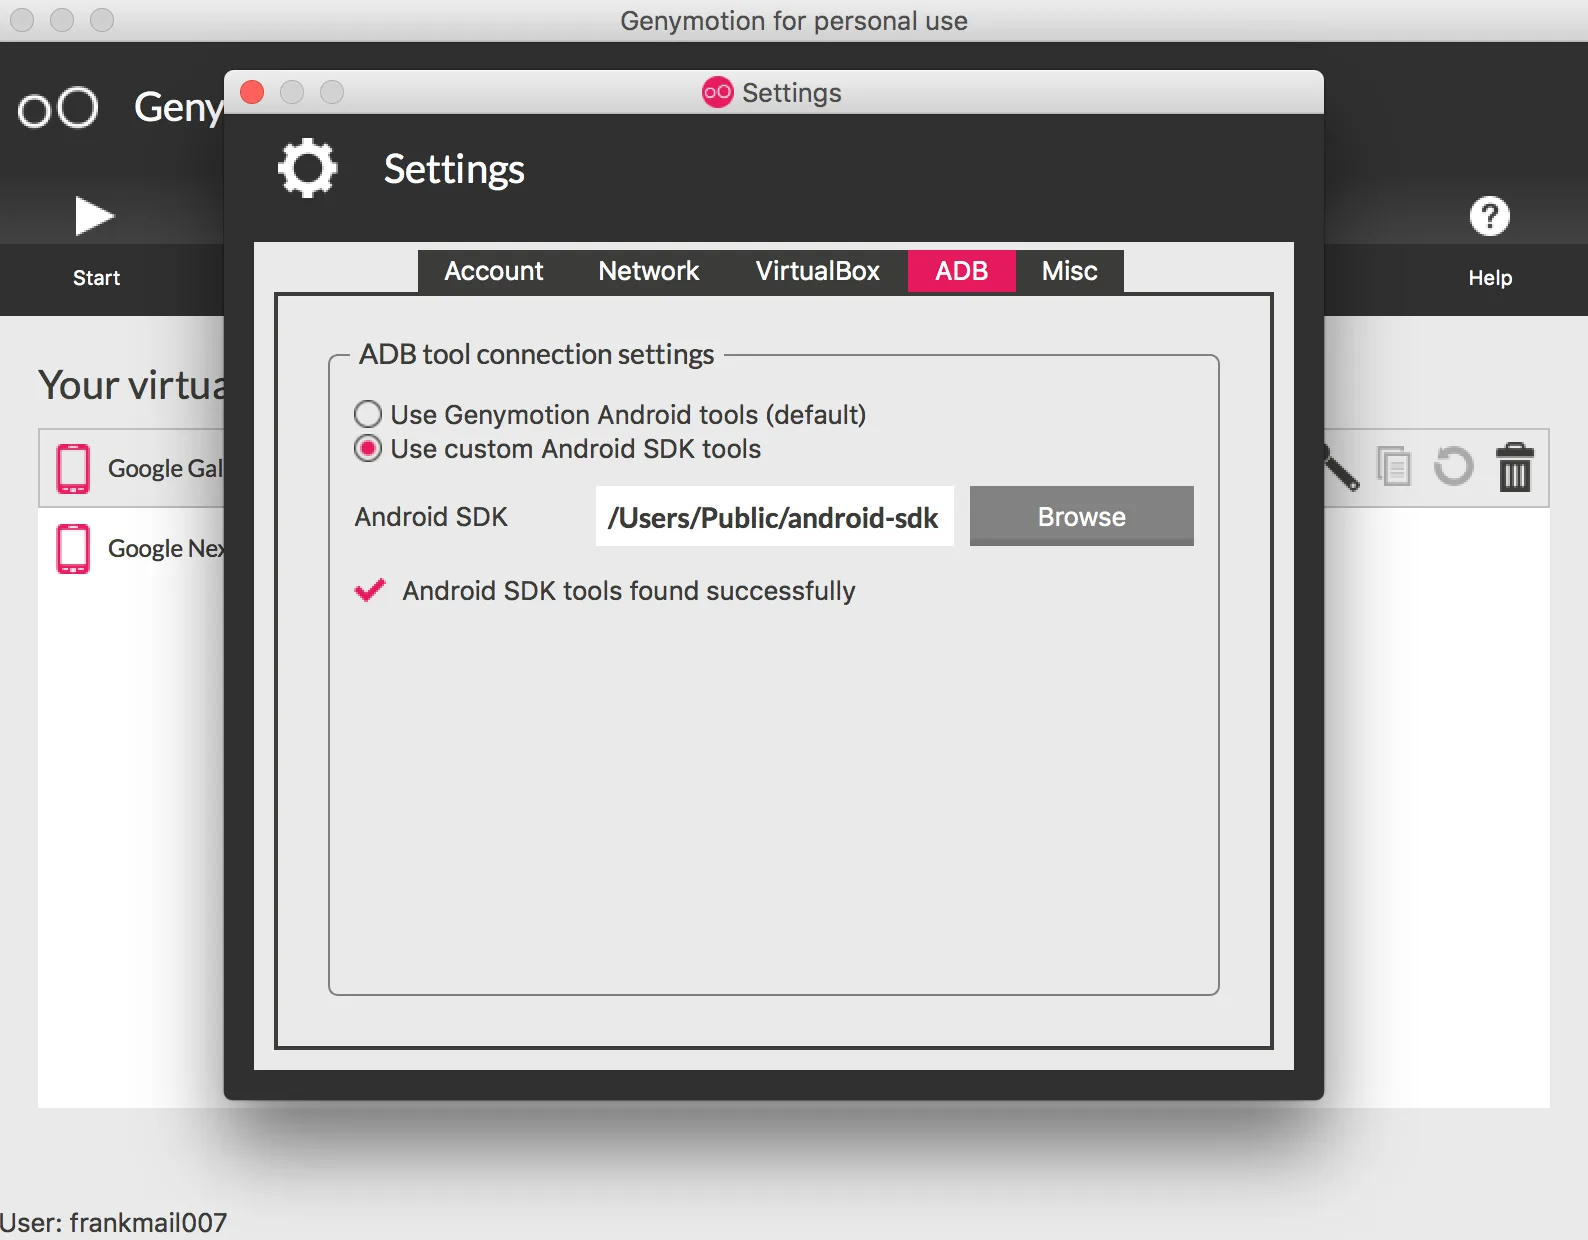This screenshot has width=1588, height=1240.
Task: Open Help question mark icon
Action: pos(1489,216)
